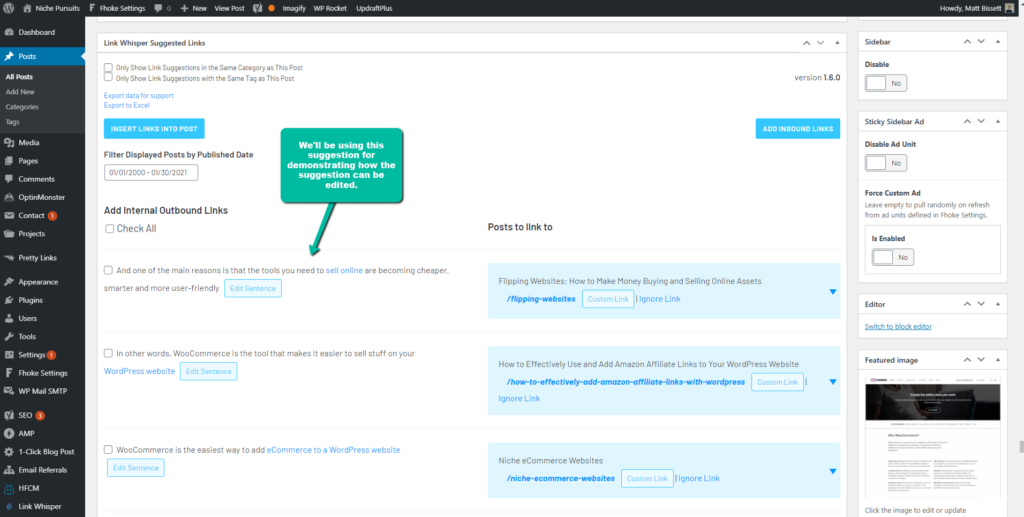The height and width of the screenshot is (517, 1024).
Task: Click the Yoast SEO icon in admin bar
Action: 258,8
